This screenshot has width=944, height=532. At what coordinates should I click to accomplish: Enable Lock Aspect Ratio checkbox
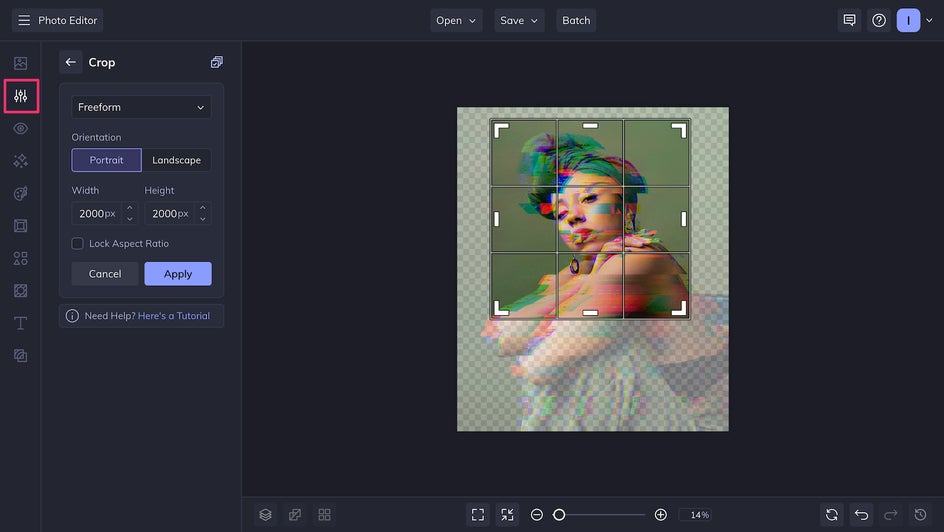[78, 244]
